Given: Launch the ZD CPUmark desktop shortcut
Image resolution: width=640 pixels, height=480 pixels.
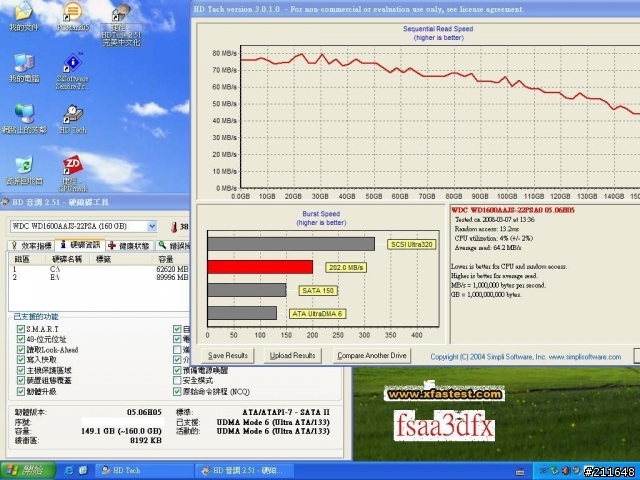Looking at the screenshot, I should (73, 173).
